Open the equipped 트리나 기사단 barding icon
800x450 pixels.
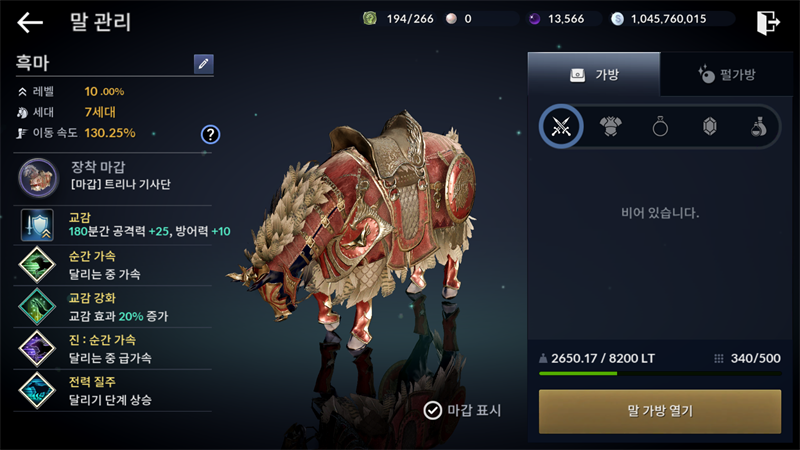pyautogui.click(x=38, y=178)
